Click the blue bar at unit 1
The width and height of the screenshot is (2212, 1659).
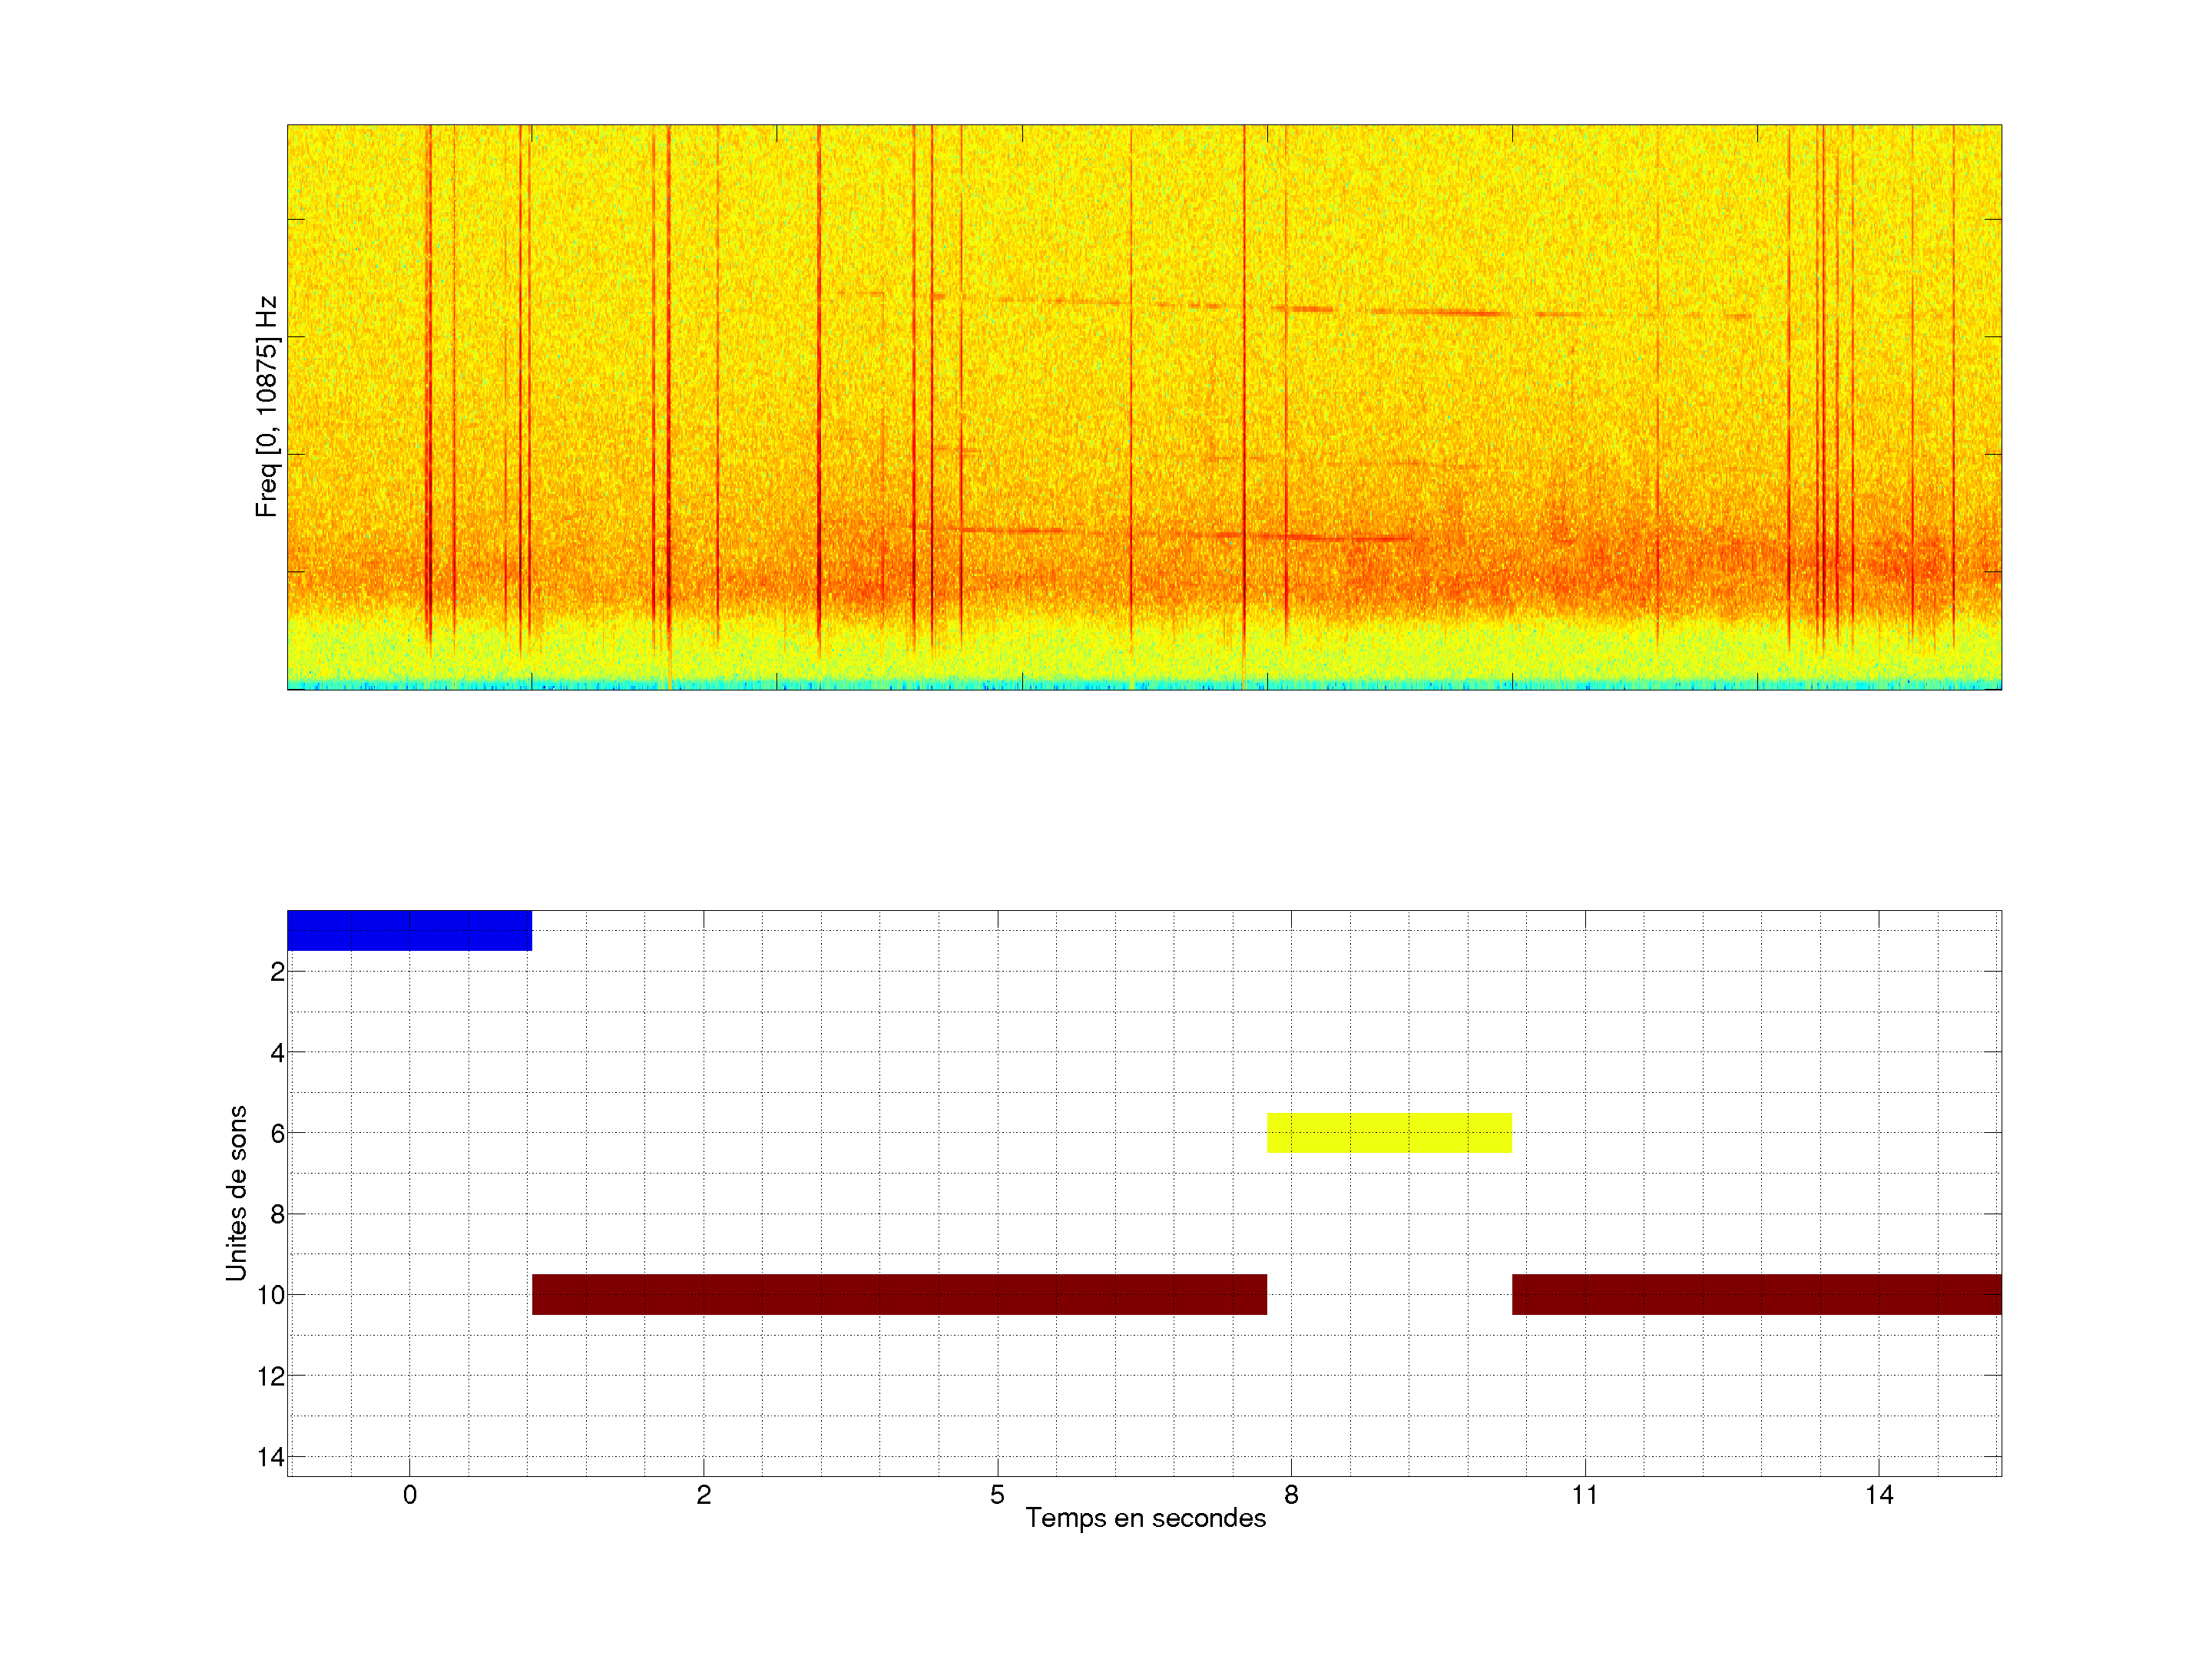[x=409, y=930]
